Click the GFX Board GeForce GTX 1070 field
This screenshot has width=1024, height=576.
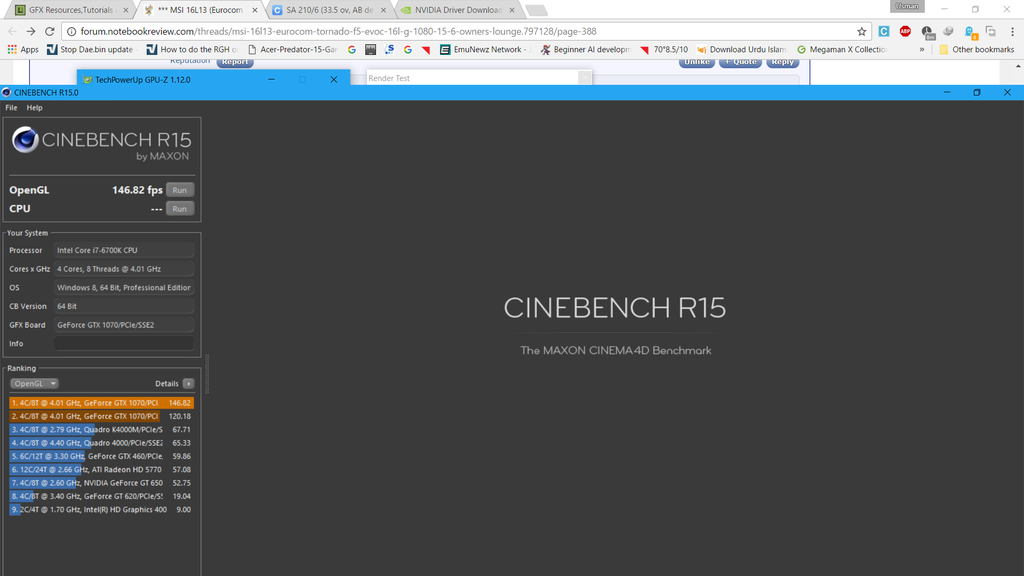(123, 325)
